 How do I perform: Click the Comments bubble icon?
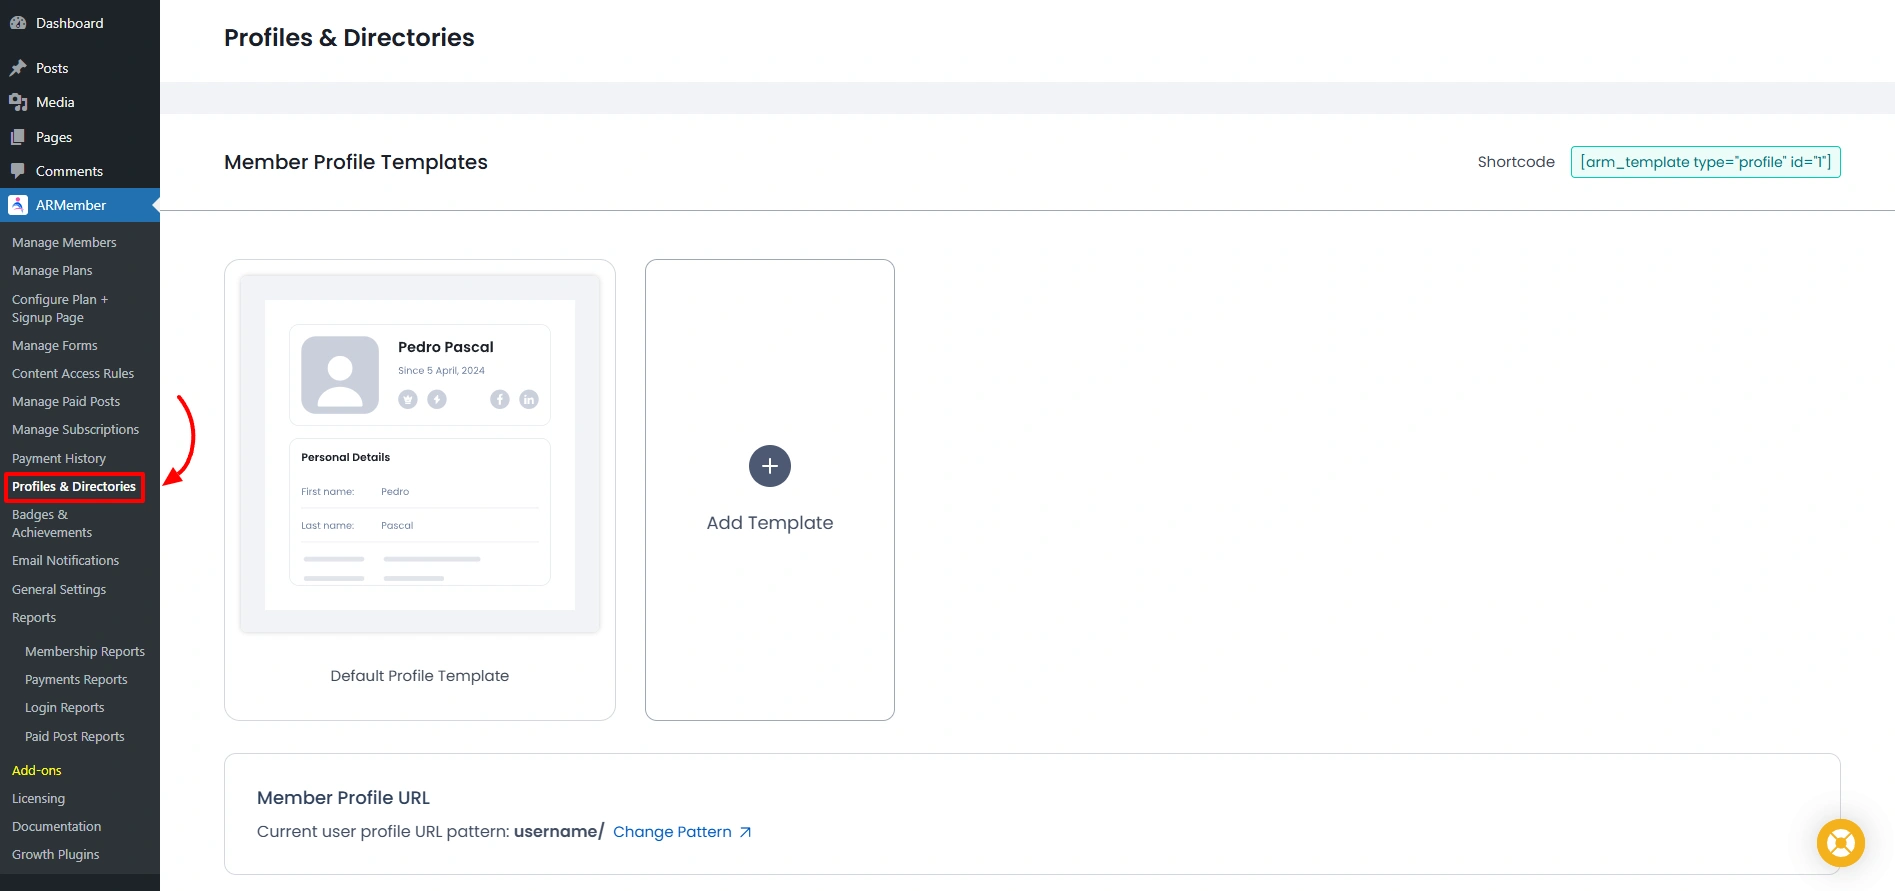[x=18, y=171]
